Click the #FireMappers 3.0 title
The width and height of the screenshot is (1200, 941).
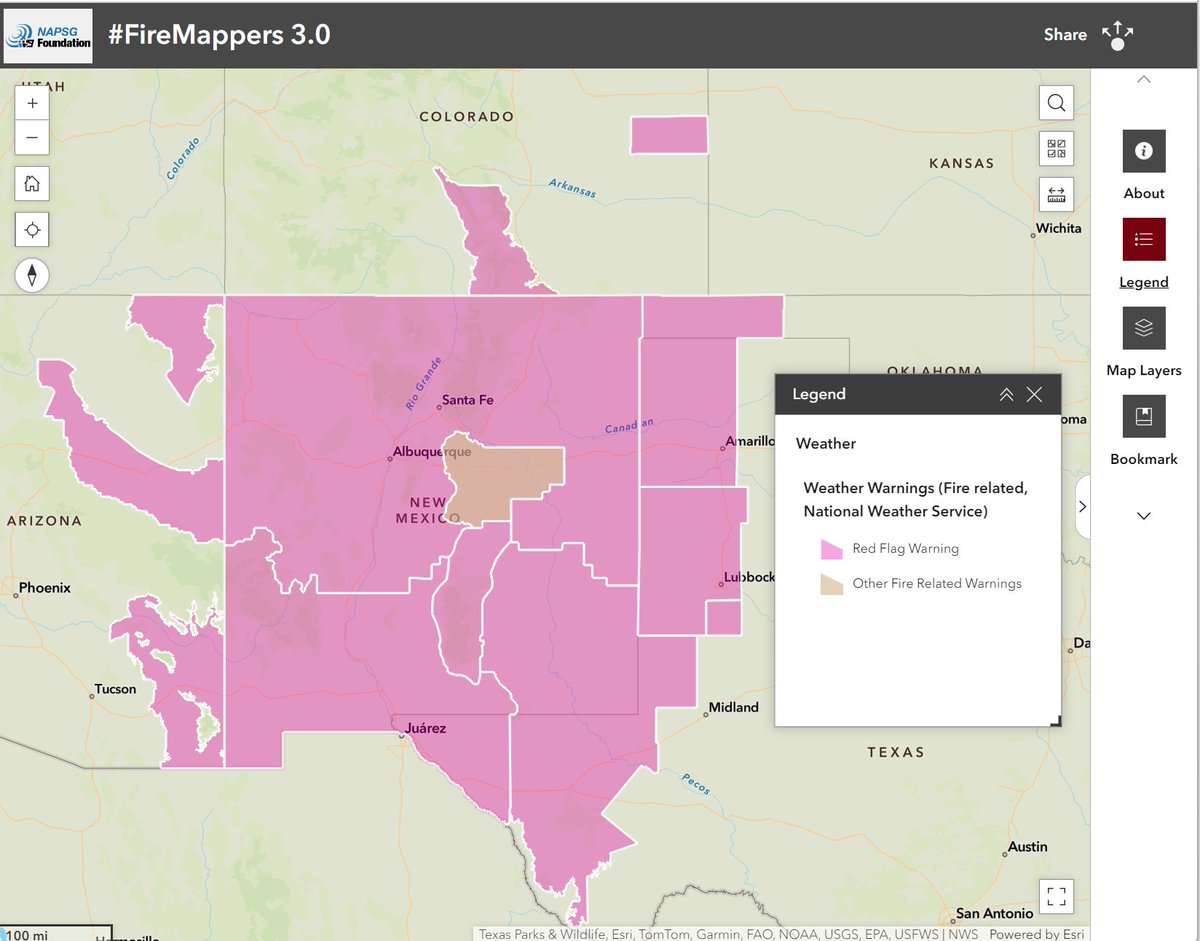point(219,35)
